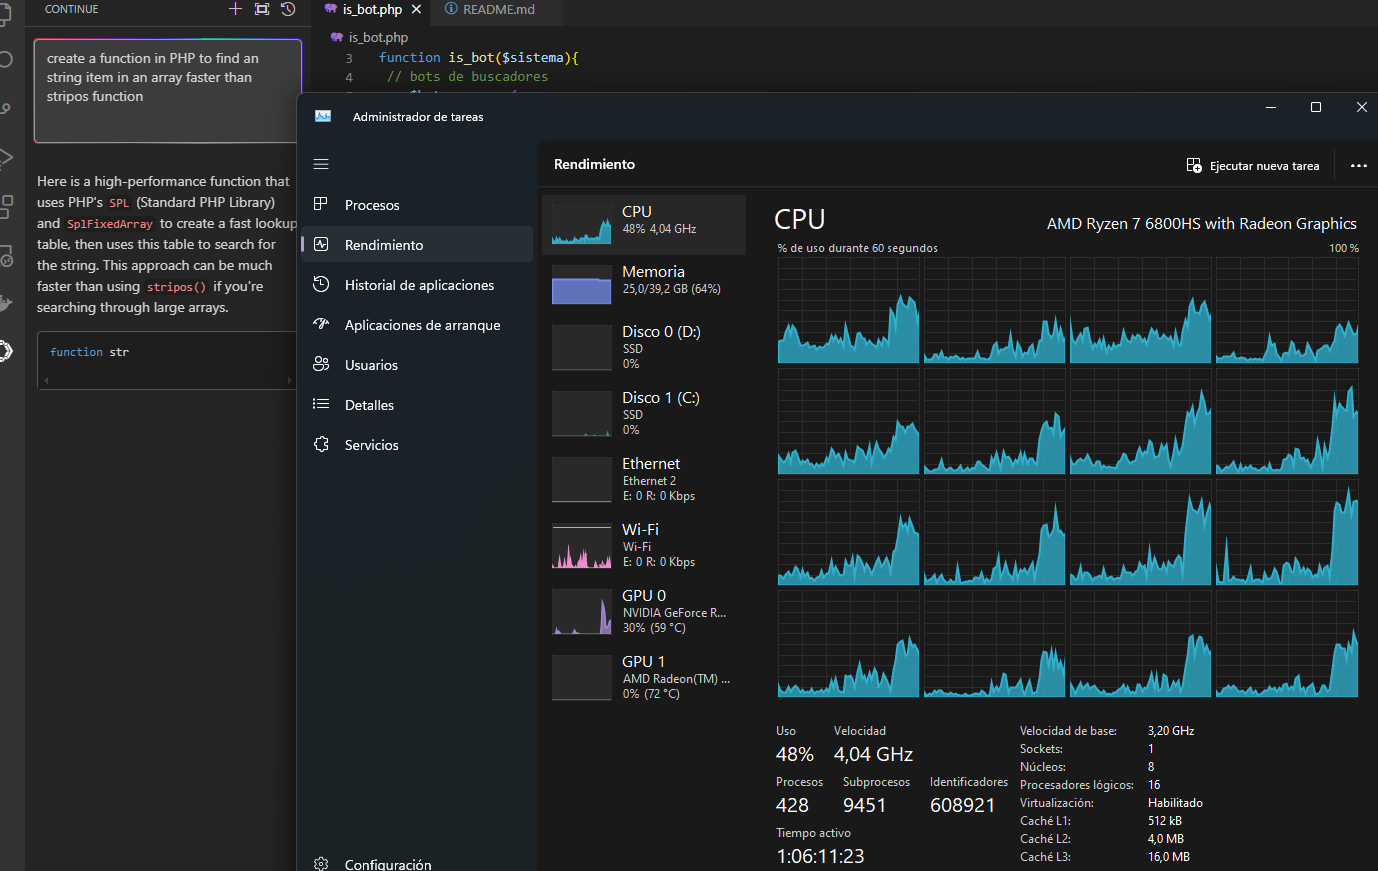Click the code block's right scroll arrow

pos(290,381)
